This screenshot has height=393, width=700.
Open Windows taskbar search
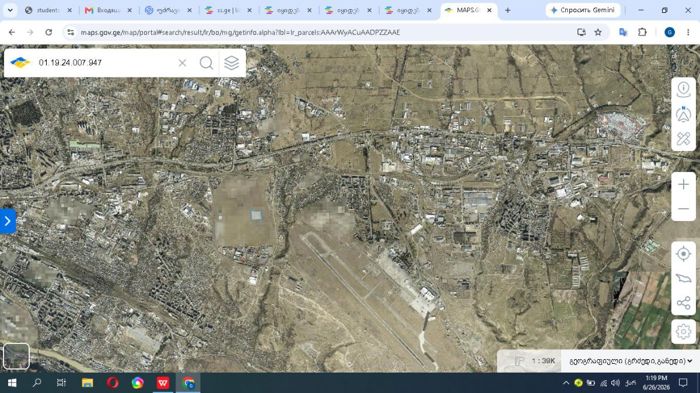37,383
